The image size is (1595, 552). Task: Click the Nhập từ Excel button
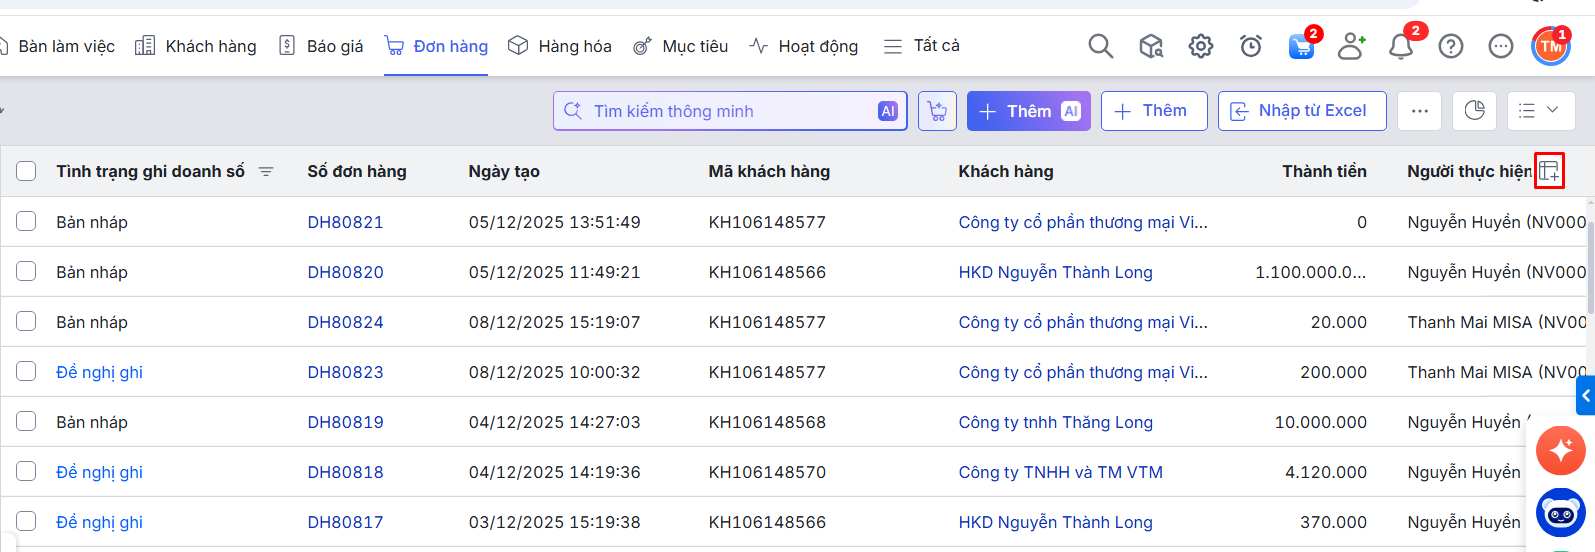(1301, 111)
